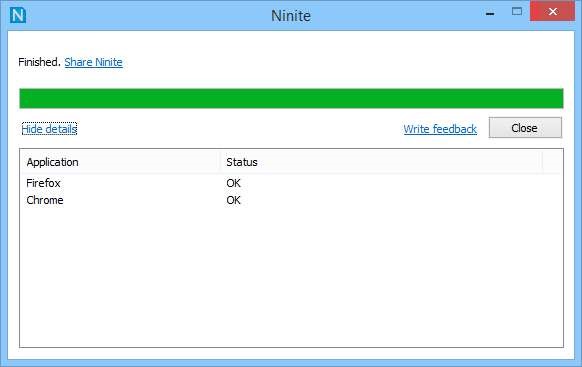Screen dimensions: 582x367
Task: Sort by the Status column header
Action: [381, 162]
